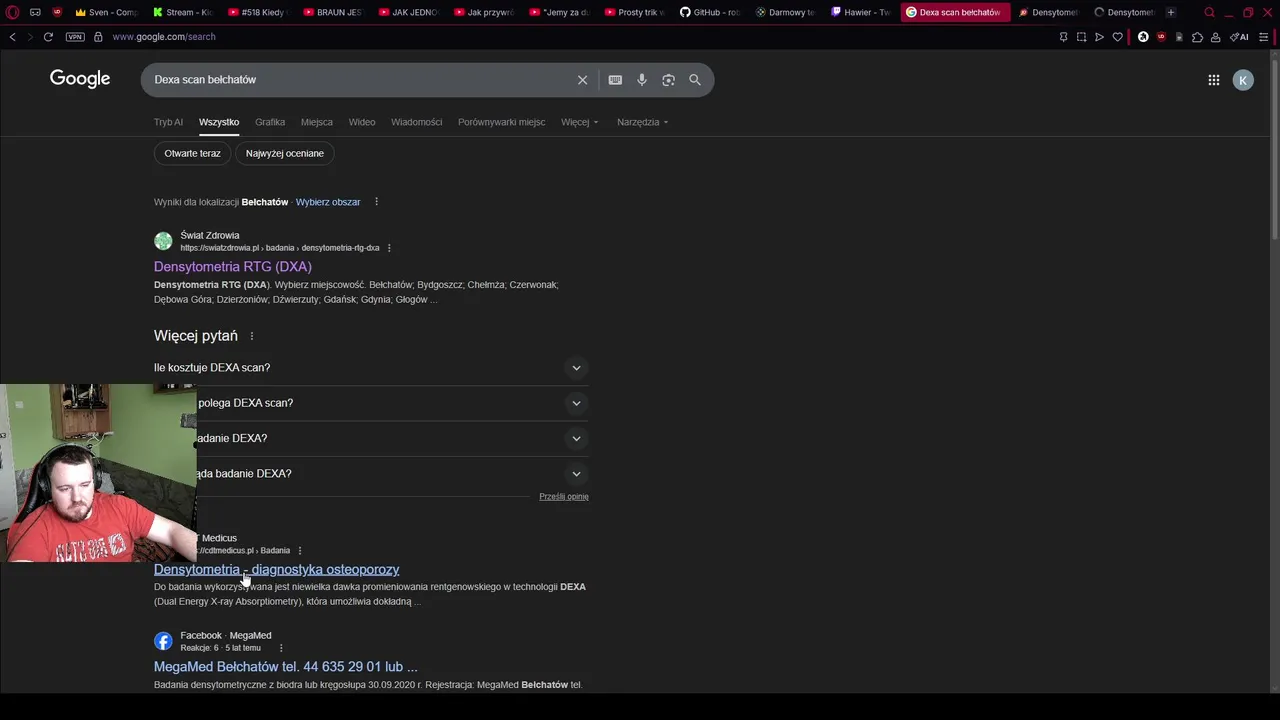Toggle the Najwyżej oceniane filter chip
1280x720 pixels.
285,153
